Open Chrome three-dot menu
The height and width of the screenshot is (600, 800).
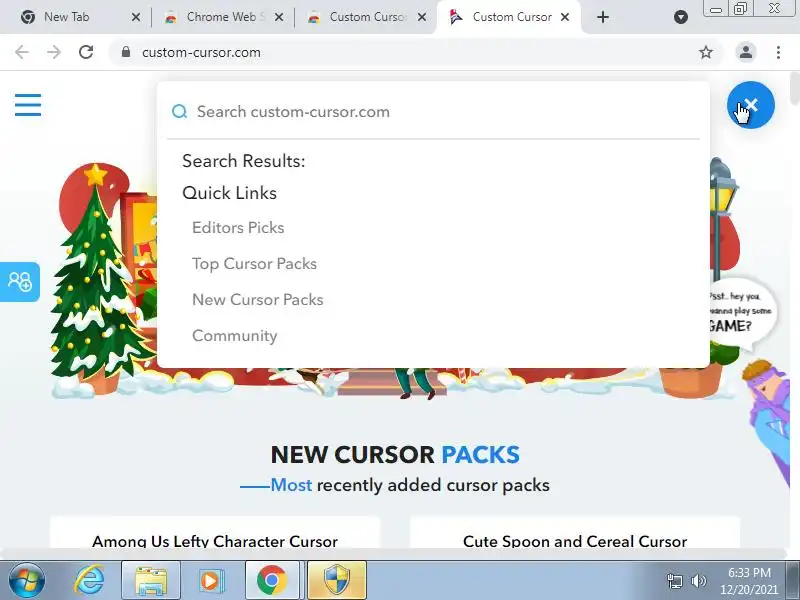[778, 52]
